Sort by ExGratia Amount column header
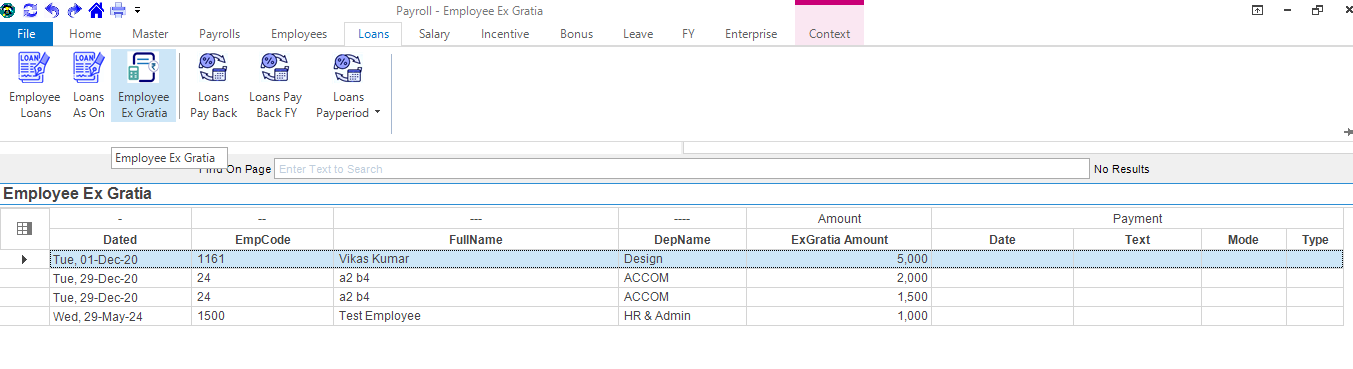1353x369 pixels. (x=839, y=240)
